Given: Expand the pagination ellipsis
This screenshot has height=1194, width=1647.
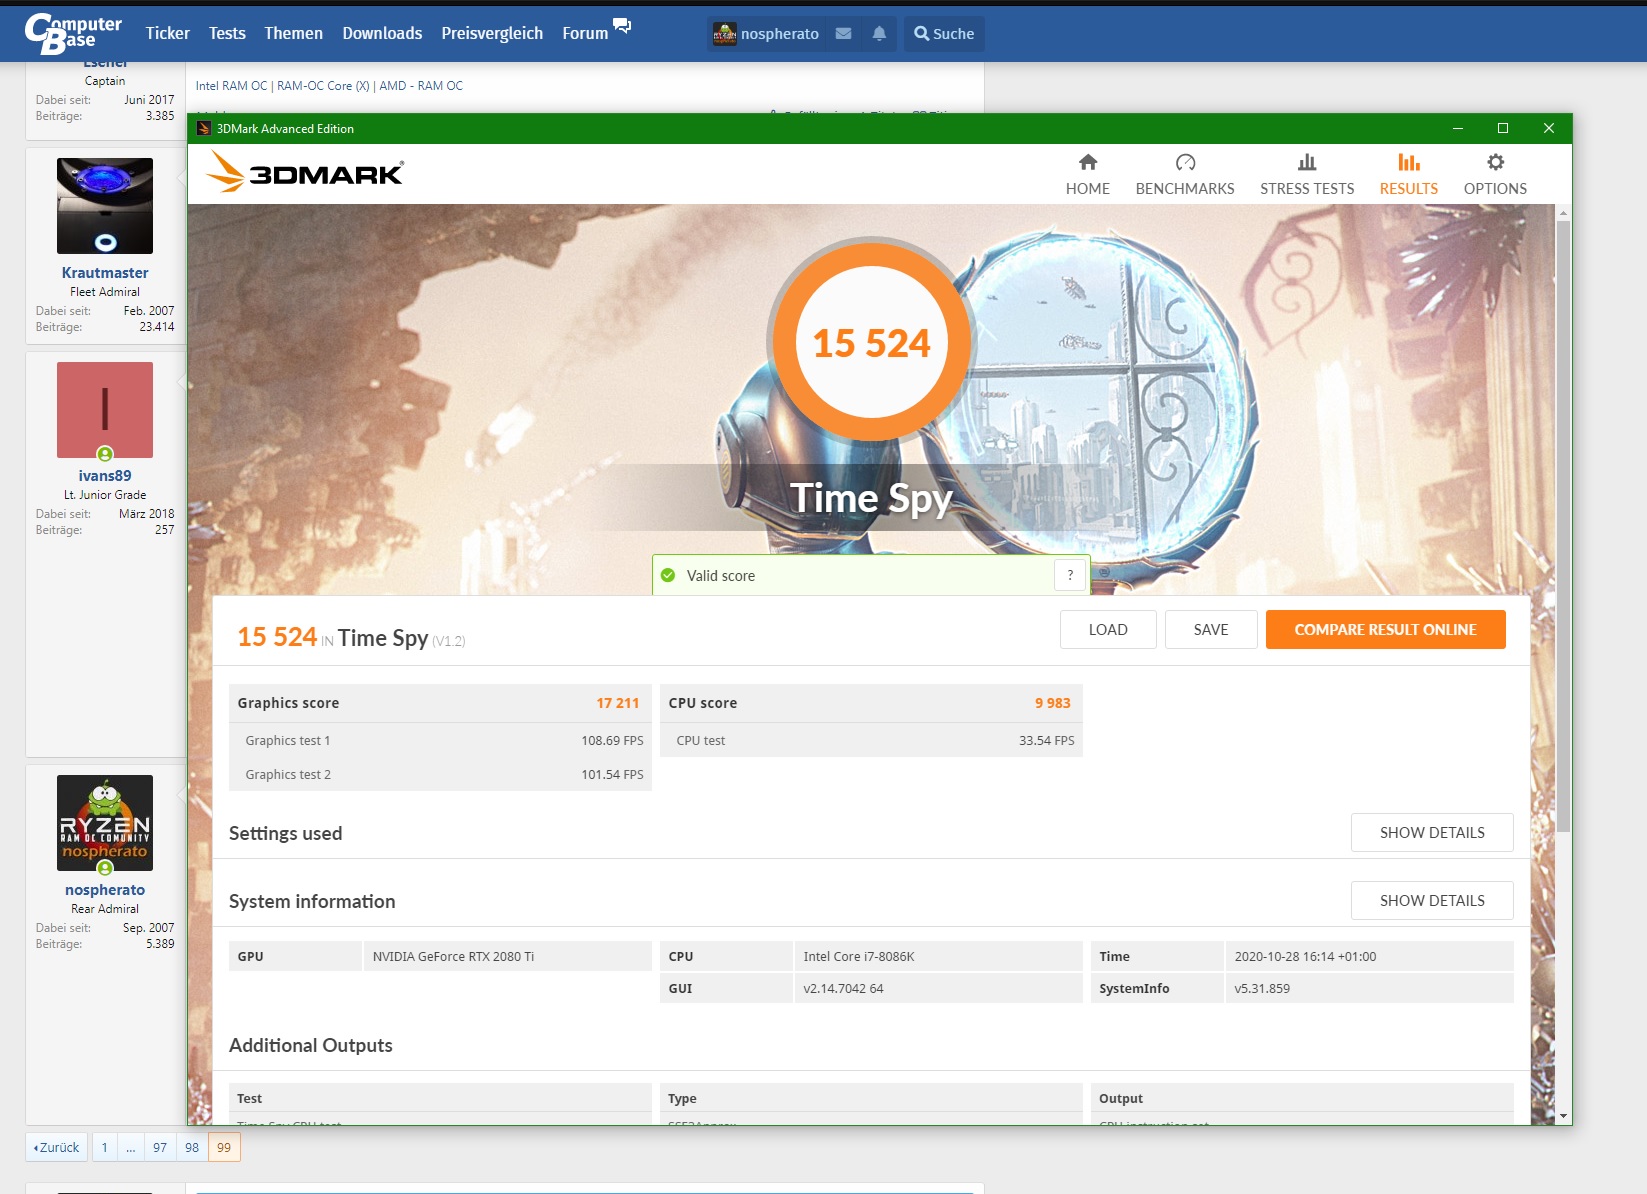Looking at the screenshot, I should pyautogui.click(x=130, y=1148).
